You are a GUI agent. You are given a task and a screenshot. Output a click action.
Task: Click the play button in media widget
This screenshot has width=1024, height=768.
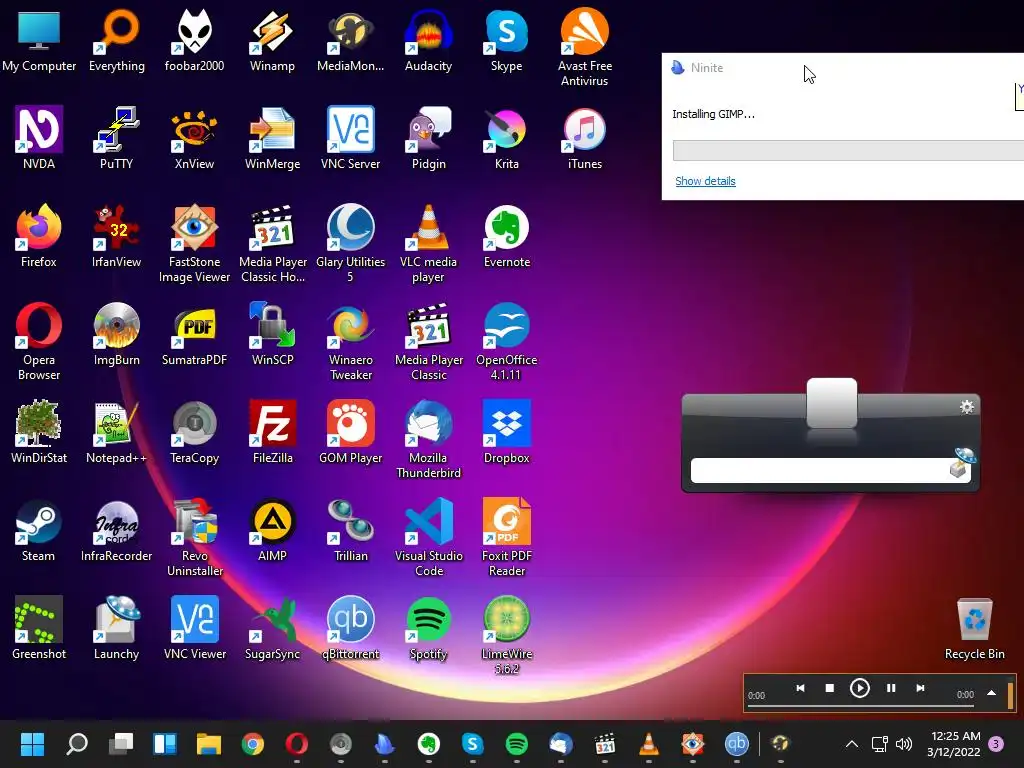[859, 688]
